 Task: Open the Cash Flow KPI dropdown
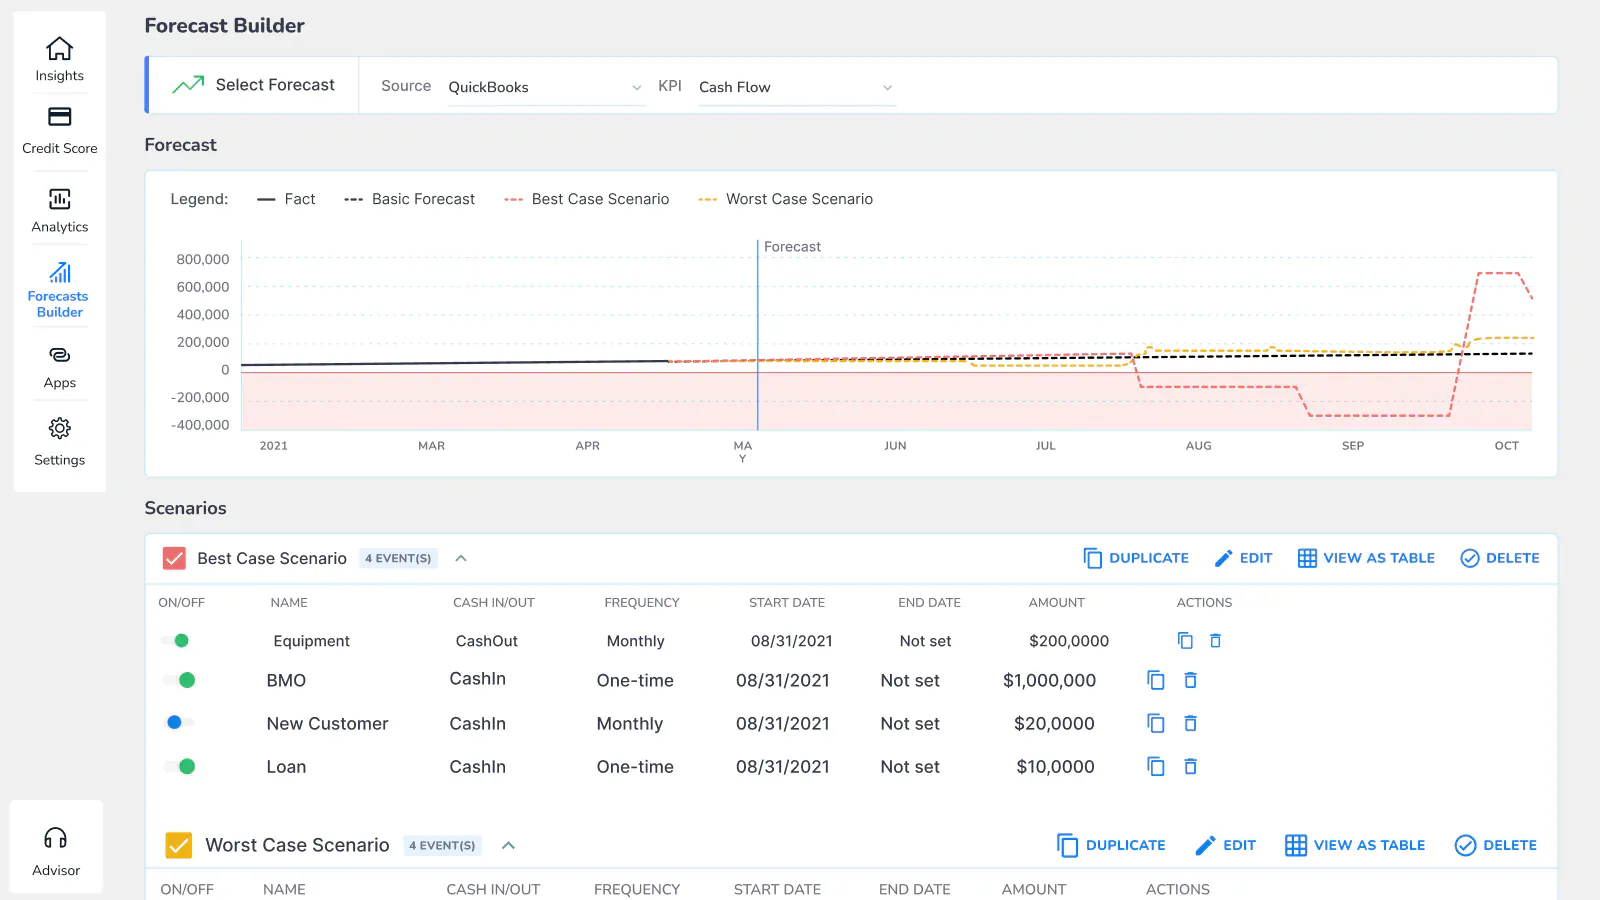796,87
